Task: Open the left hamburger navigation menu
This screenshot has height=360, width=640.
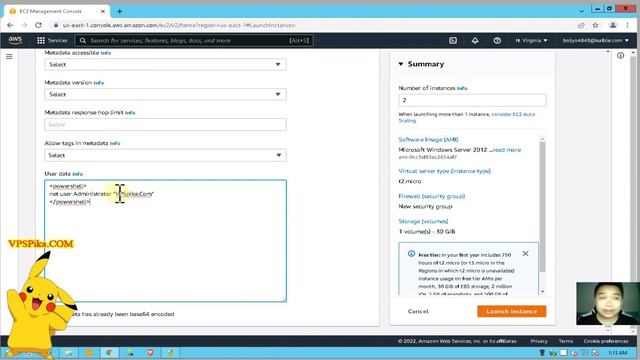Action: (x=9, y=56)
